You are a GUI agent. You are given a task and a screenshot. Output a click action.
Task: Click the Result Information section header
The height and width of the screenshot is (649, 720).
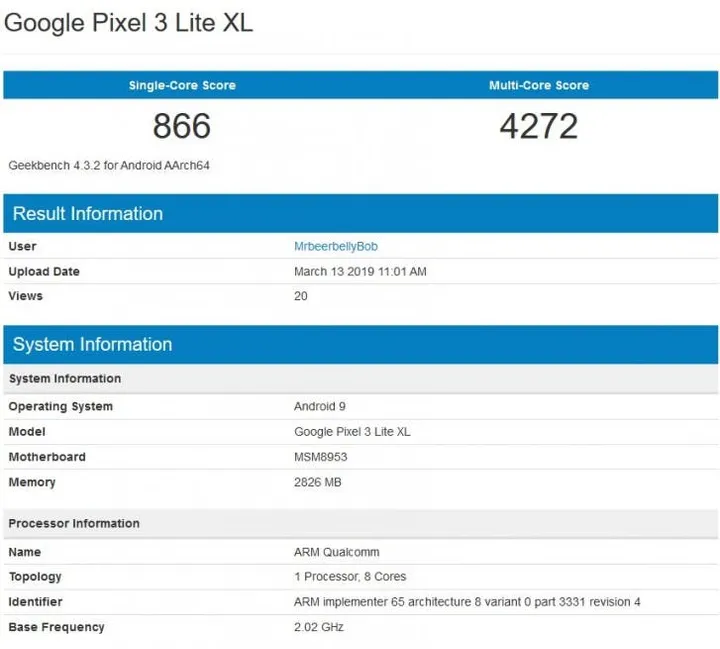(88, 214)
